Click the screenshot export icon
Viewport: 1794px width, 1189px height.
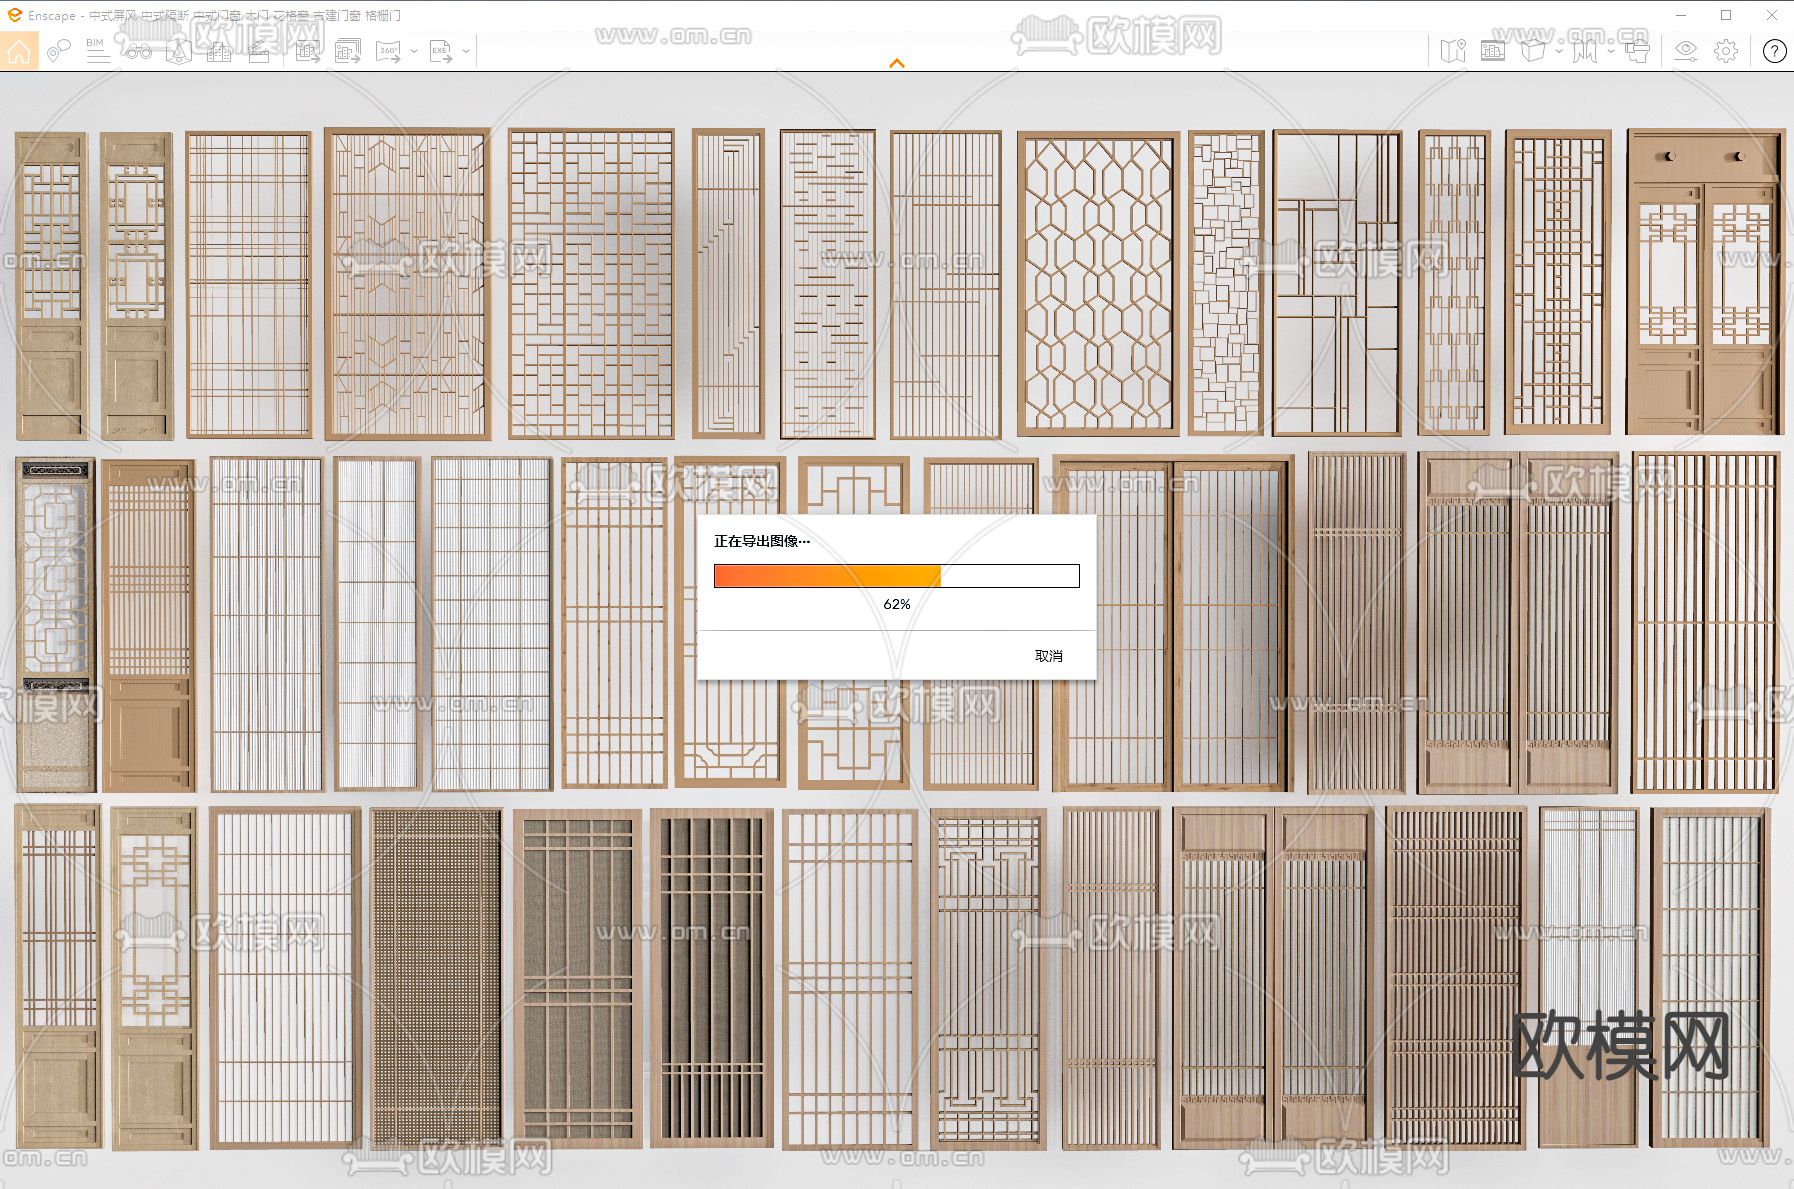(x=308, y=51)
